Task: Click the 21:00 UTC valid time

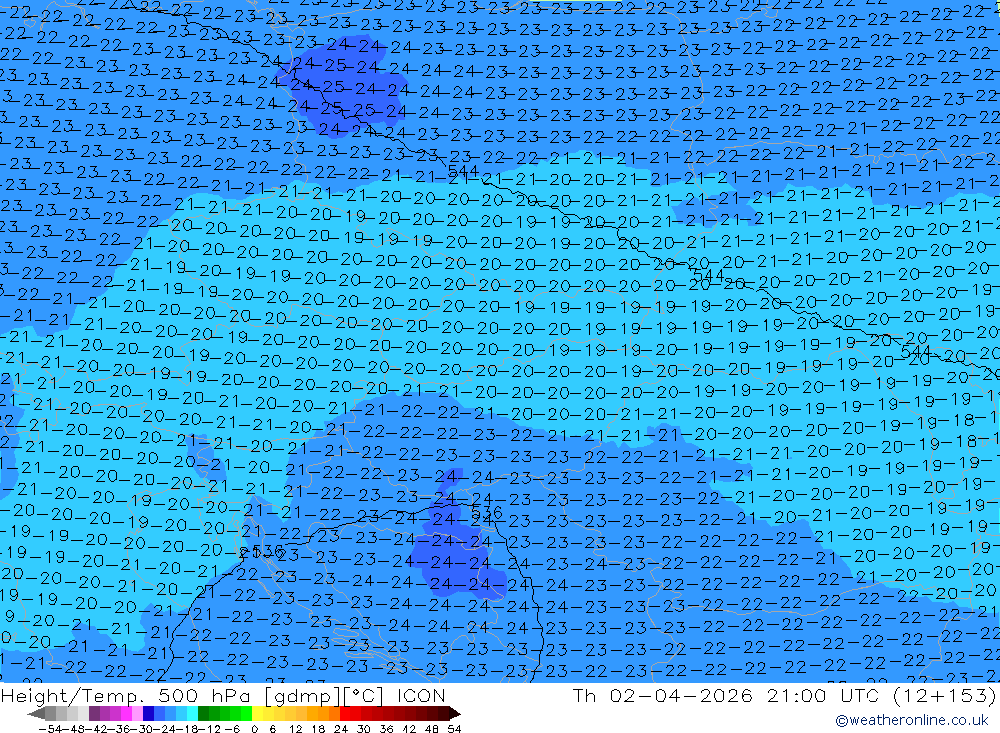Action: [825, 695]
